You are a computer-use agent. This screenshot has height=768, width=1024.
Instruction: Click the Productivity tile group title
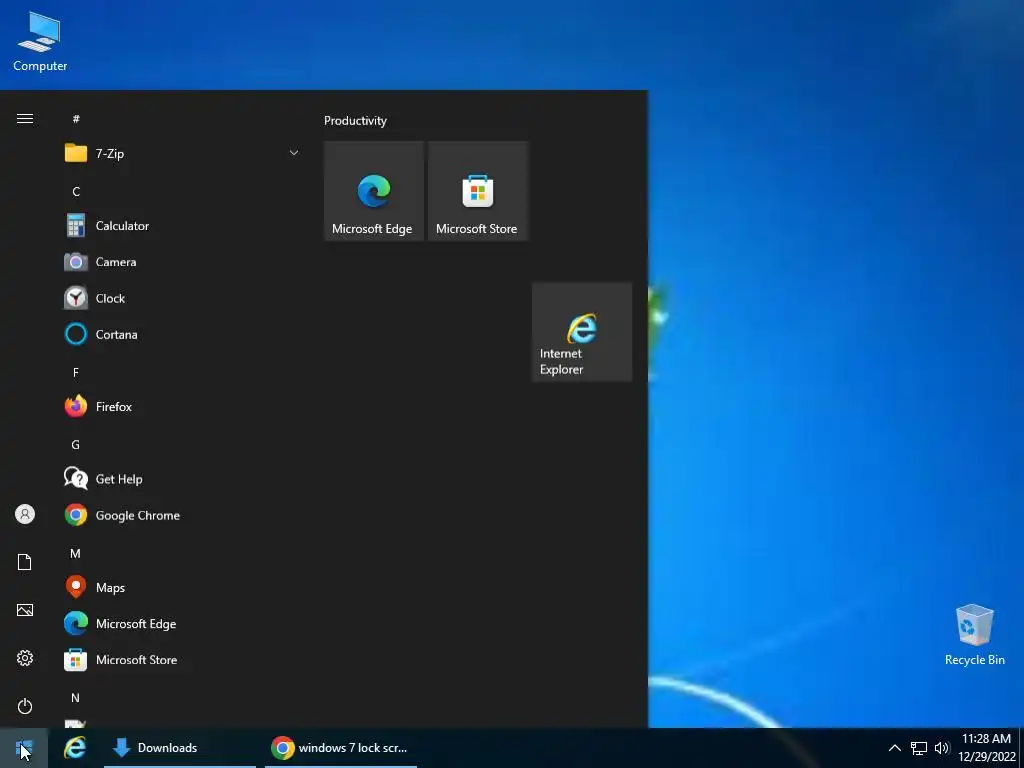point(355,121)
